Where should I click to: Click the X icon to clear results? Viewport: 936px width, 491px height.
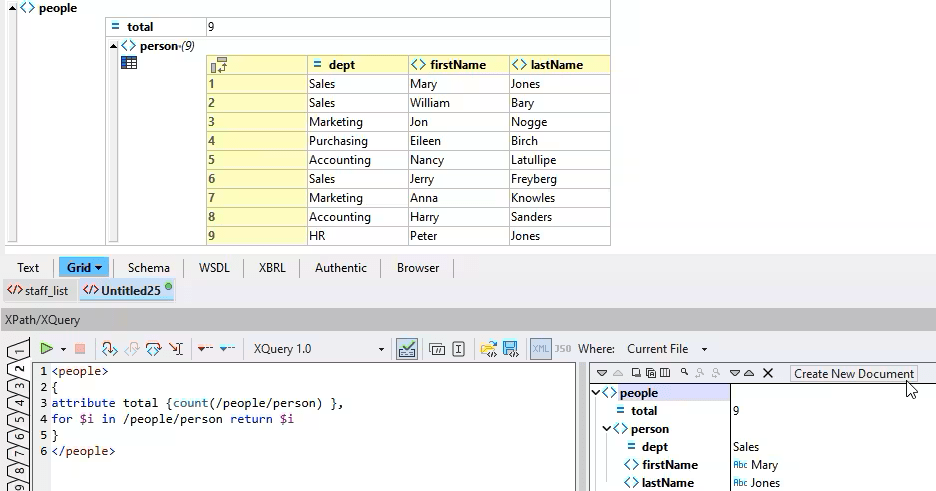pos(768,373)
